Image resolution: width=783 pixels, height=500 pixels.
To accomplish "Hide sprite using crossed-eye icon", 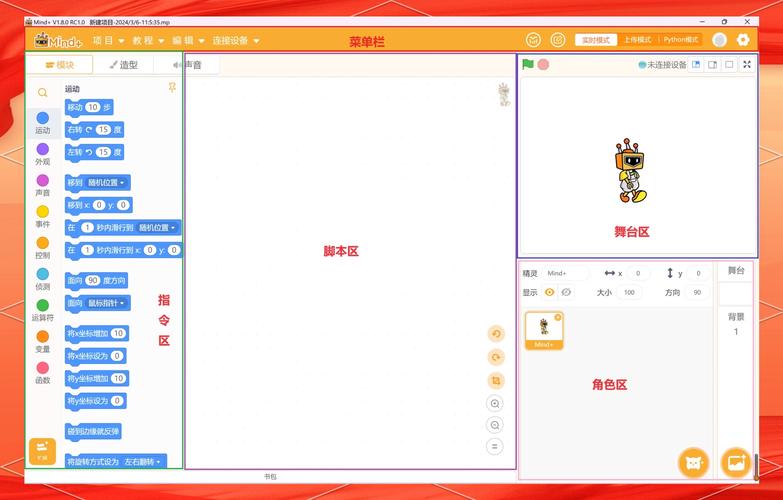I will (x=566, y=292).
